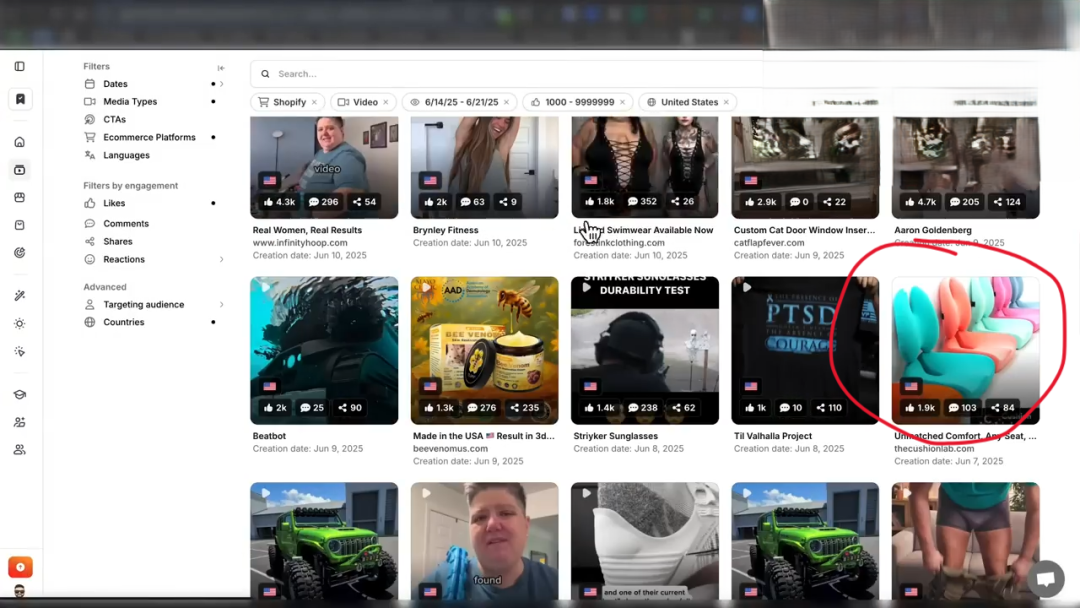This screenshot has width=1080, height=608.
Task: Click shares count 235 on bee venom card
Action: click(525, 408)
